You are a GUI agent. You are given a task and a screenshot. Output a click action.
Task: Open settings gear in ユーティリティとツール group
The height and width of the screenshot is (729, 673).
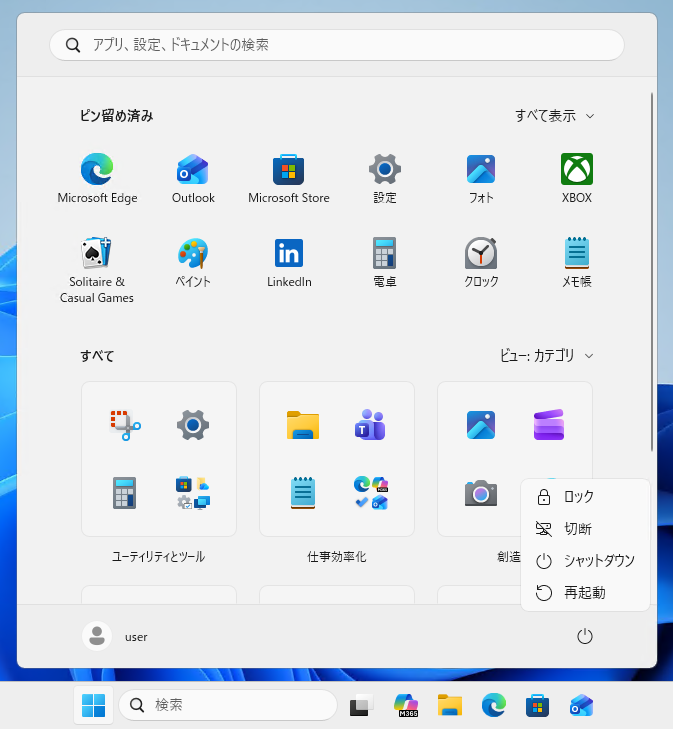(x=193, y=425)
